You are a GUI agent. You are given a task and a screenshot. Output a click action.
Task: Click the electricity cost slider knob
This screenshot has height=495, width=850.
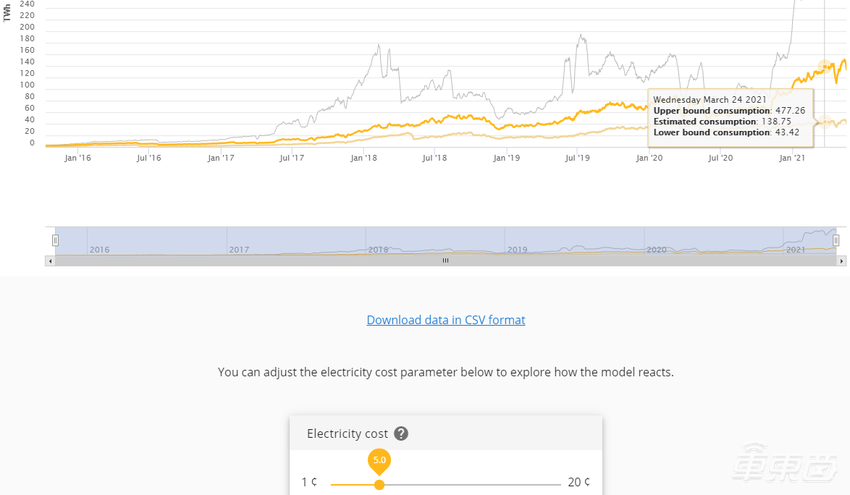(x=379, y=484)
